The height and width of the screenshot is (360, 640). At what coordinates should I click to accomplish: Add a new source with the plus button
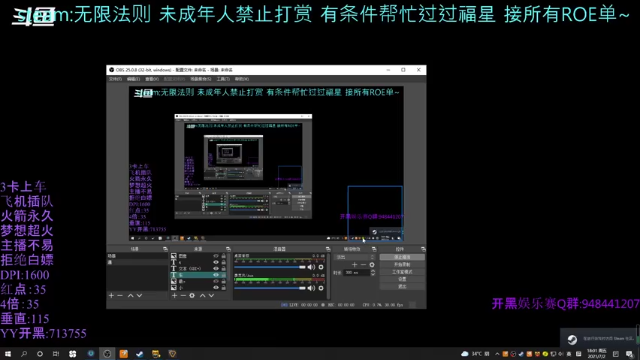click(x=174, y=295)
